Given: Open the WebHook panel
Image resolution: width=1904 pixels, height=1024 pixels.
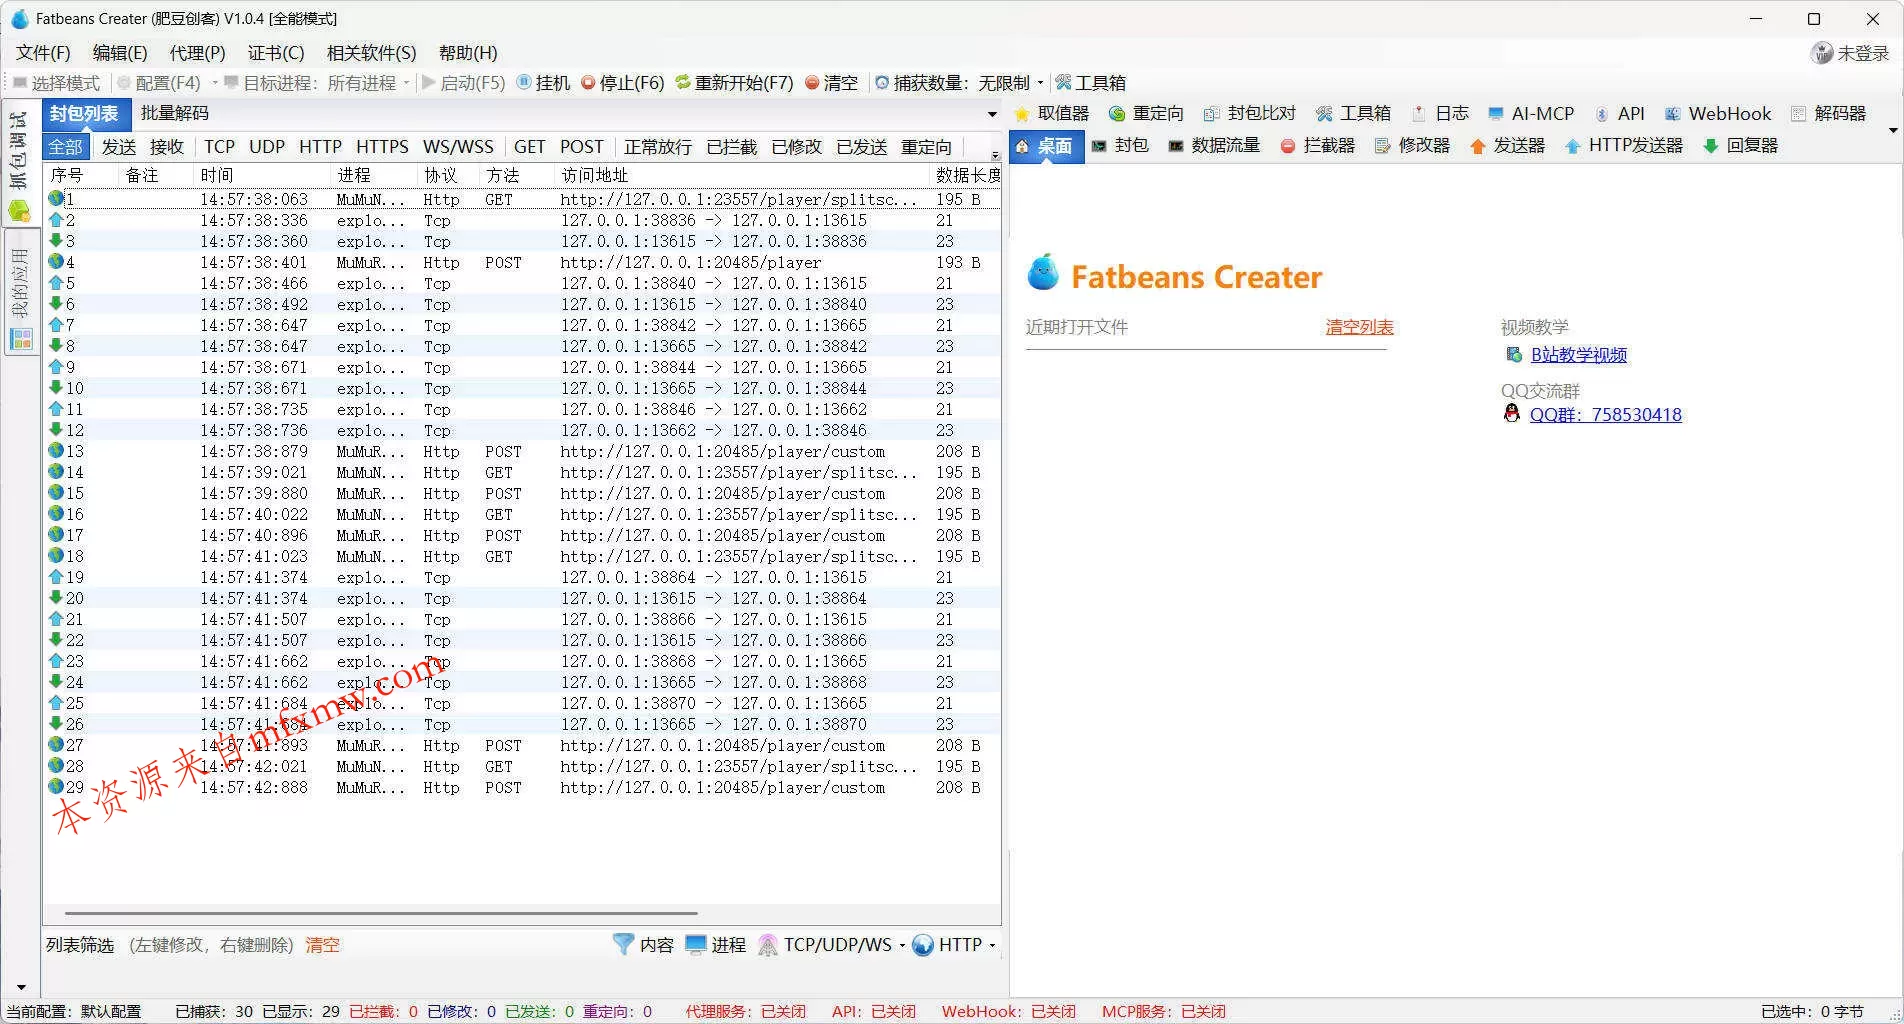Looking at the screenshot, I should coord(1718,114).
